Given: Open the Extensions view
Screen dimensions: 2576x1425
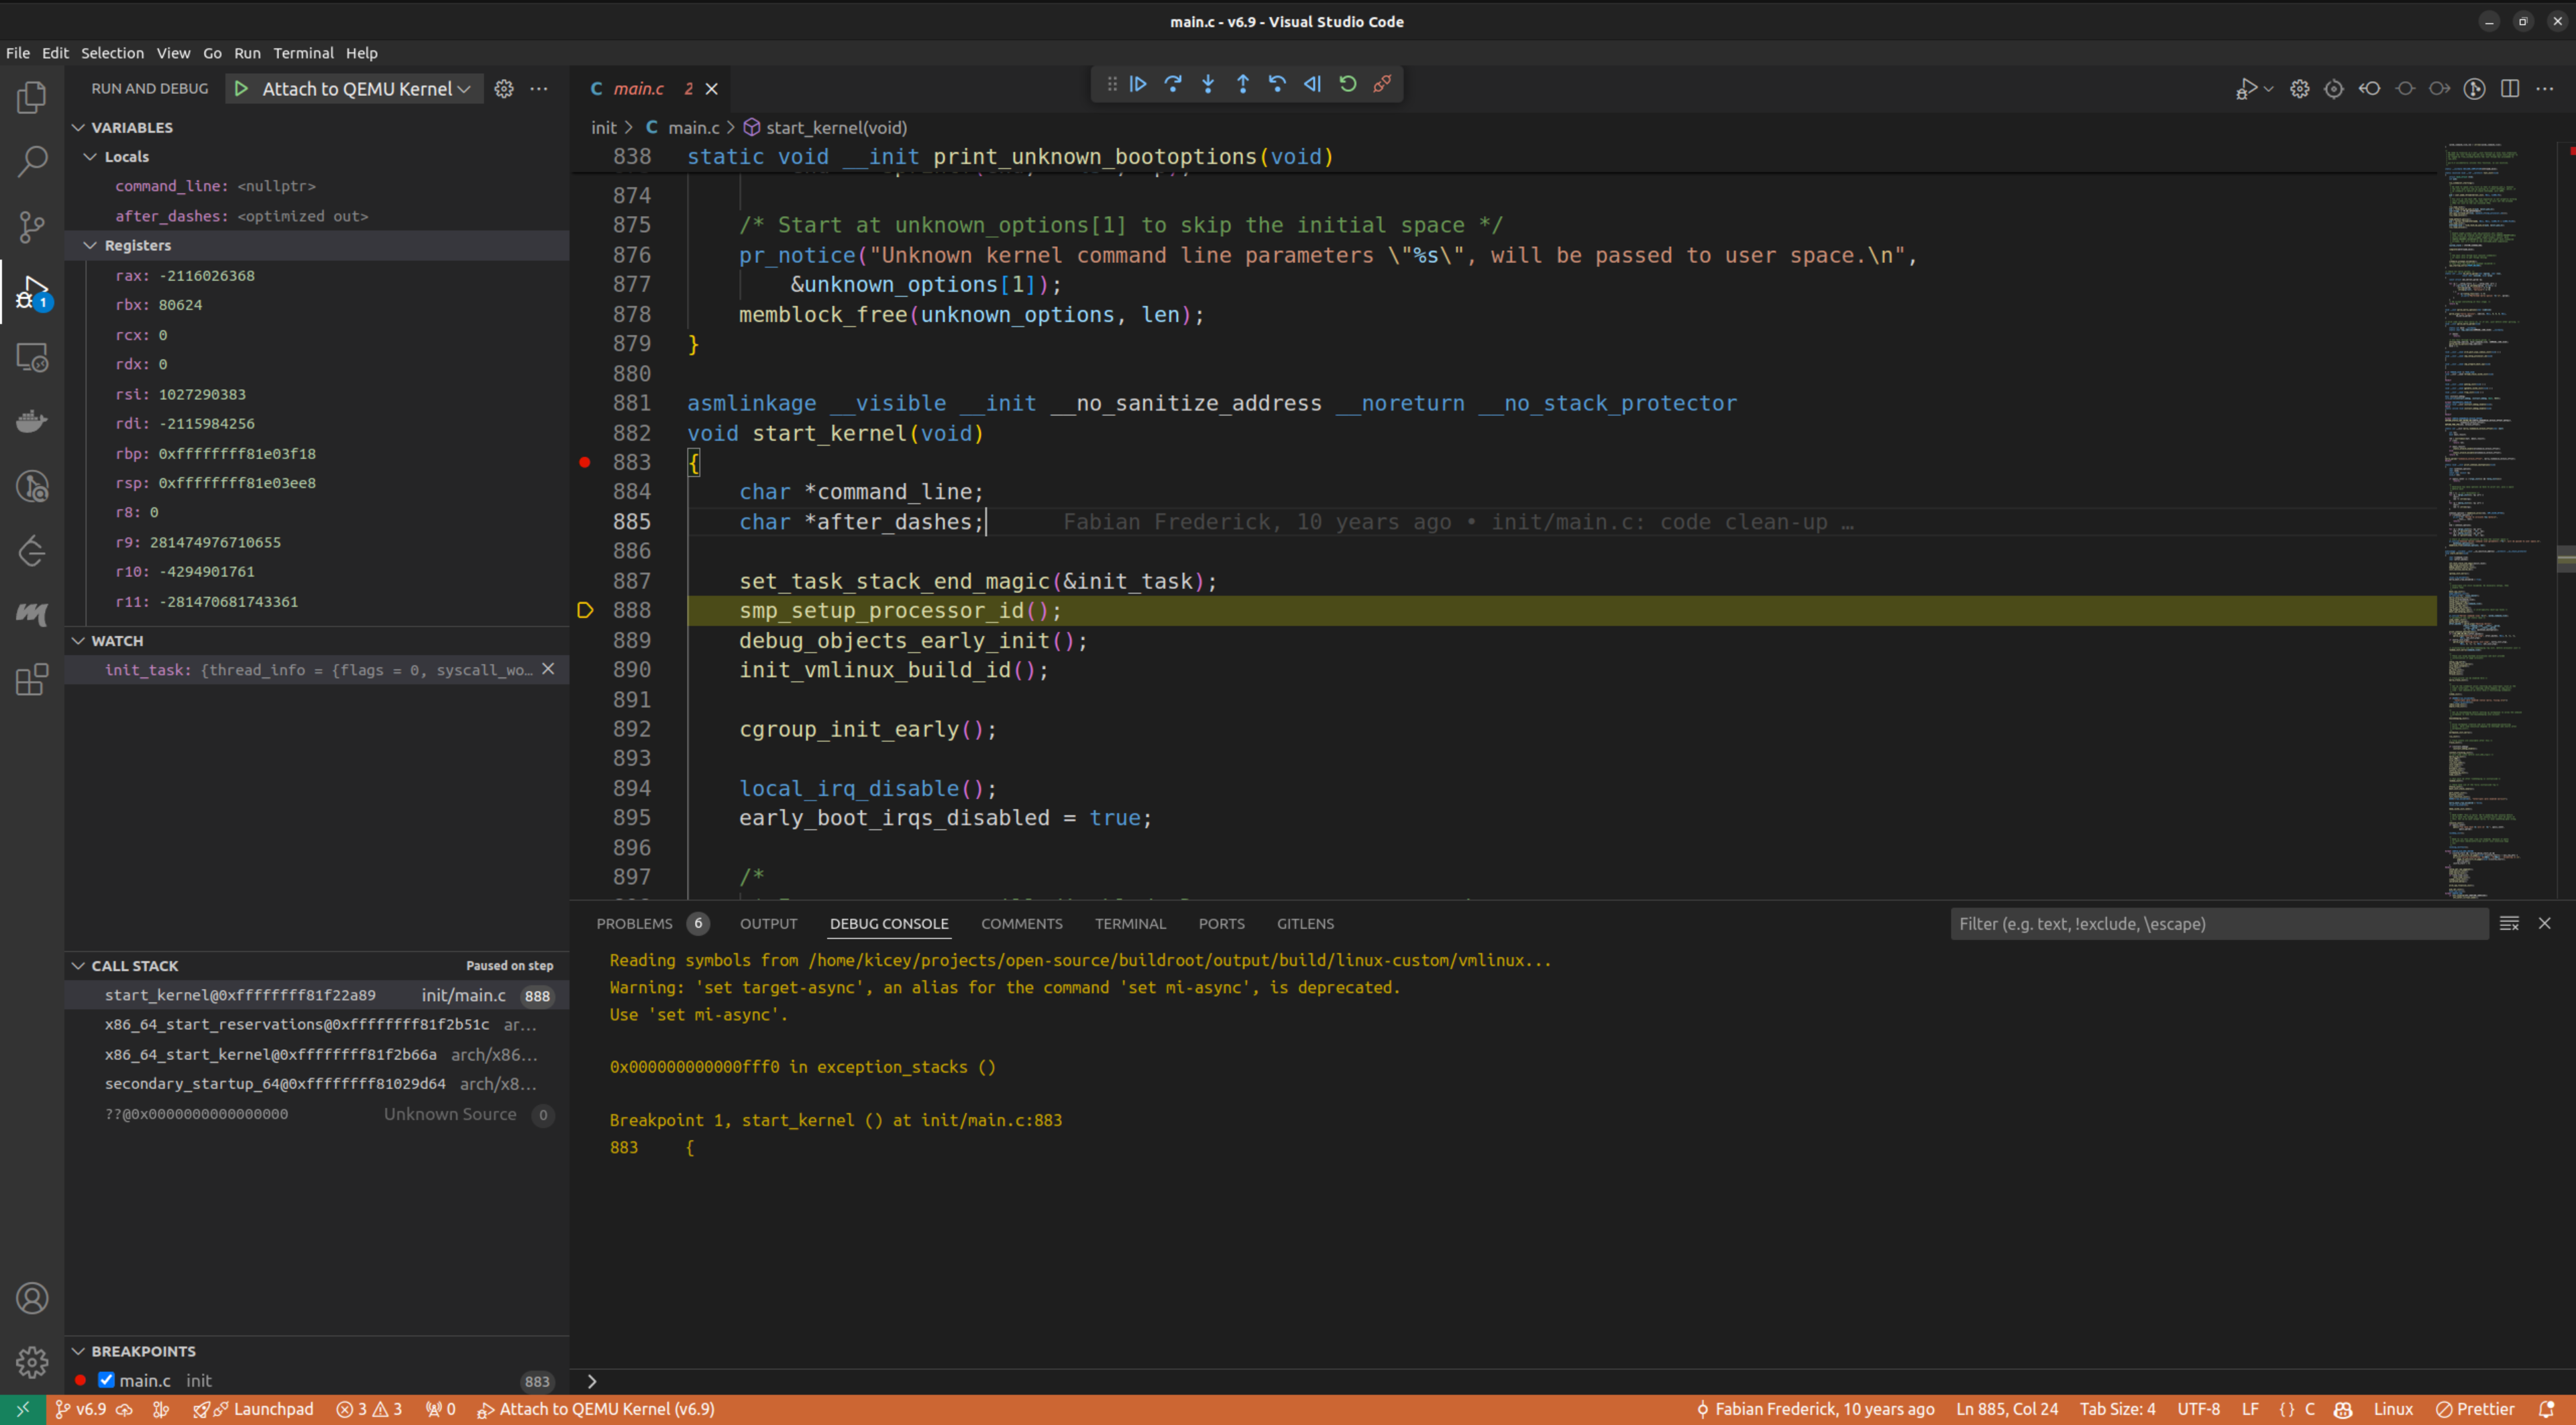Looking at the screenshot, I should click(32, 680).
